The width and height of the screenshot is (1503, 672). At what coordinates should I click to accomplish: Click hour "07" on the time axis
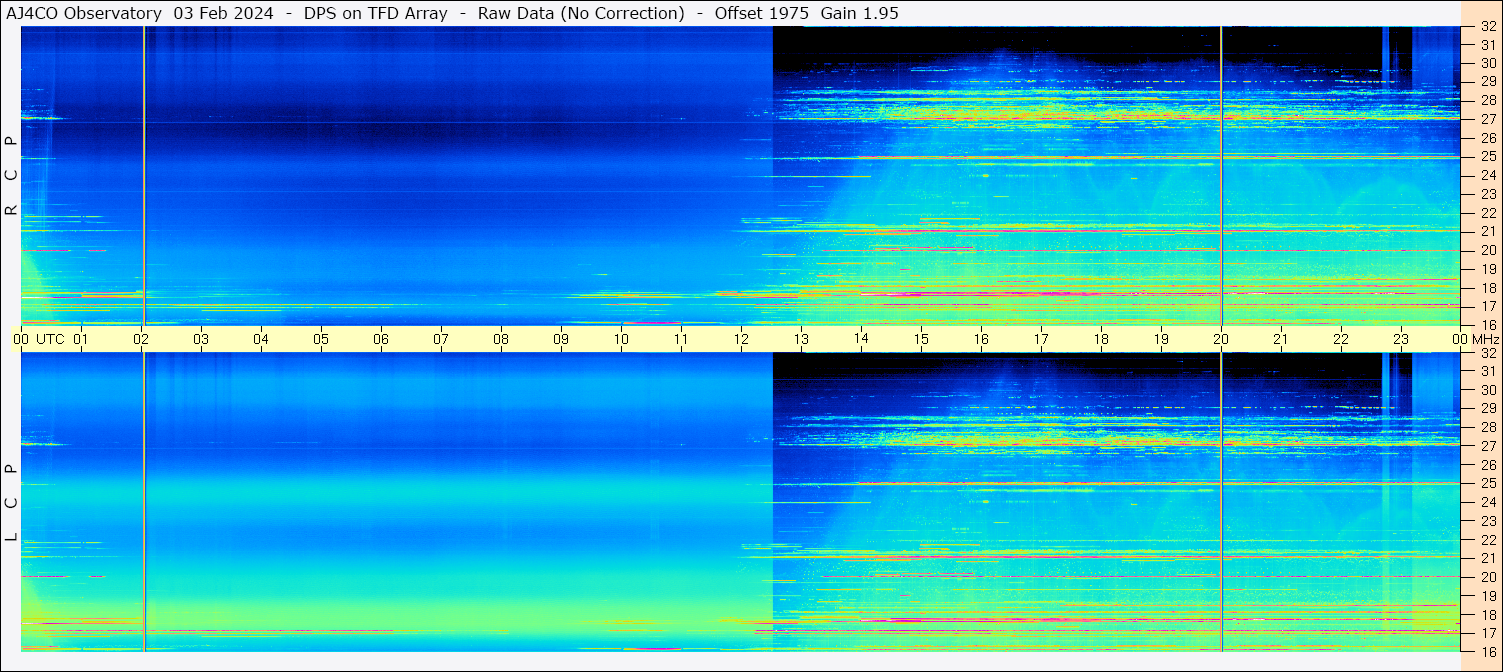441,339
